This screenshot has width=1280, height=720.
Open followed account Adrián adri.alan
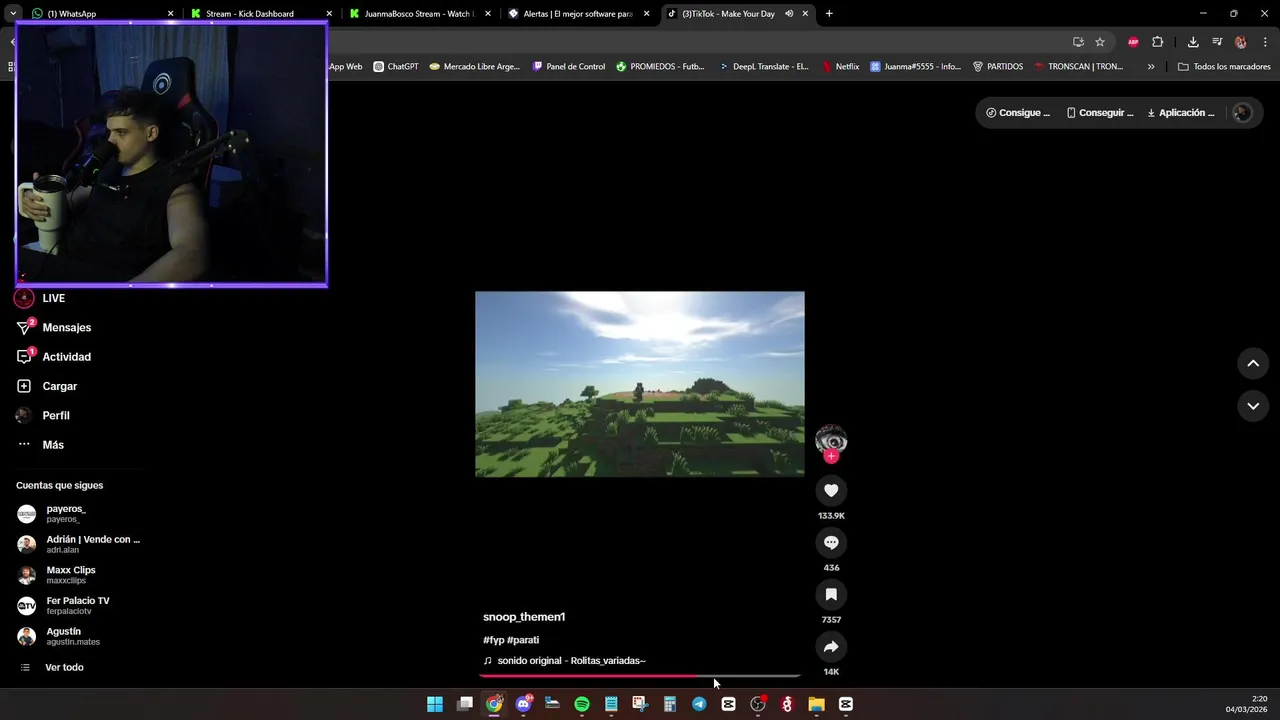click(x=79, y=544)
